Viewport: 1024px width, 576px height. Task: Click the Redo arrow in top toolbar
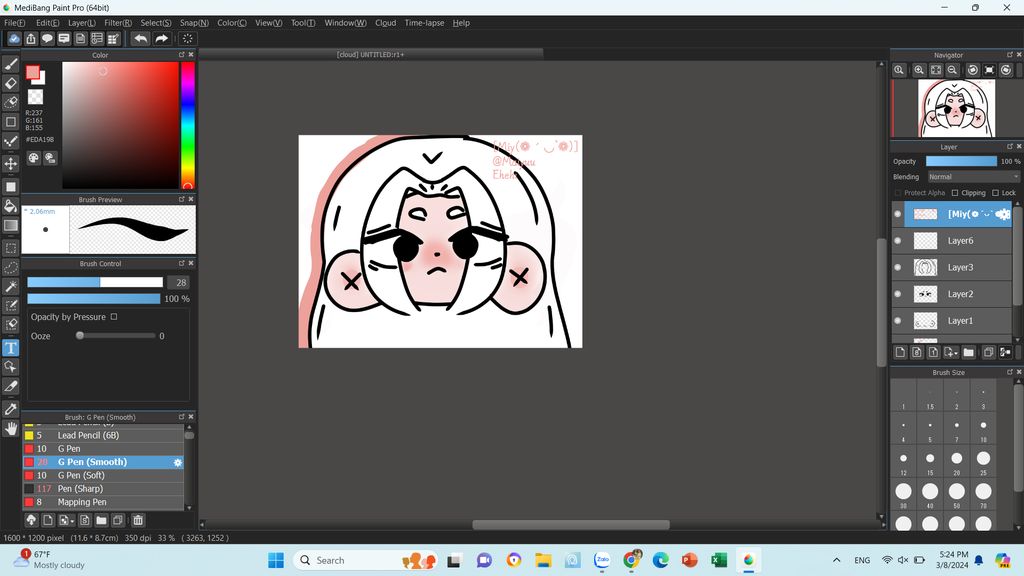point(161,39)
